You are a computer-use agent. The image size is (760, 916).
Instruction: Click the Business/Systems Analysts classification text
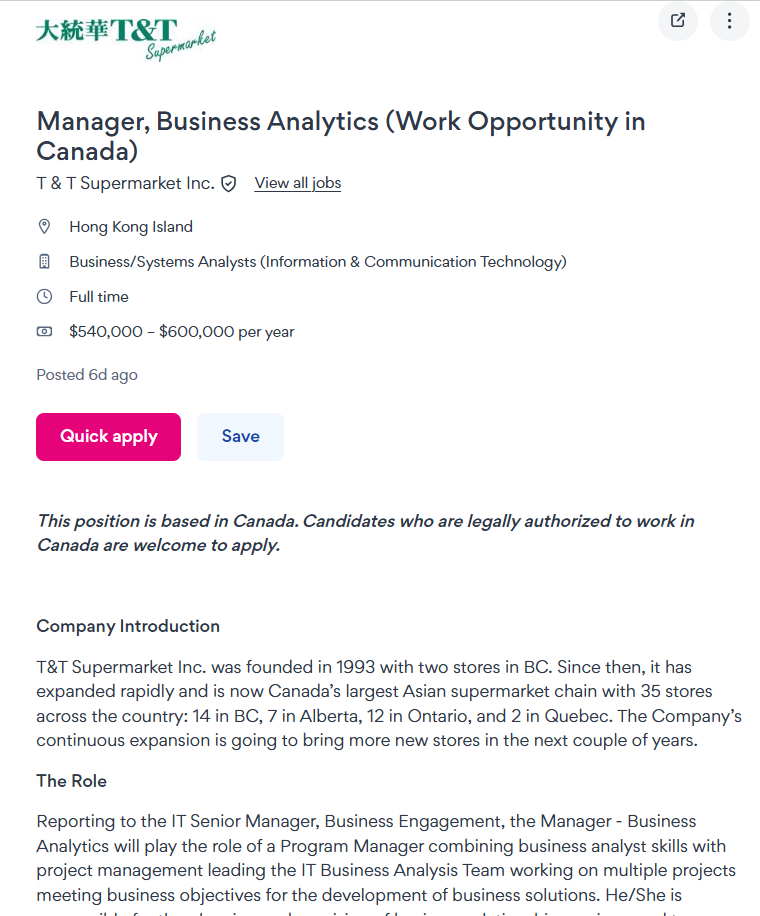317,262
